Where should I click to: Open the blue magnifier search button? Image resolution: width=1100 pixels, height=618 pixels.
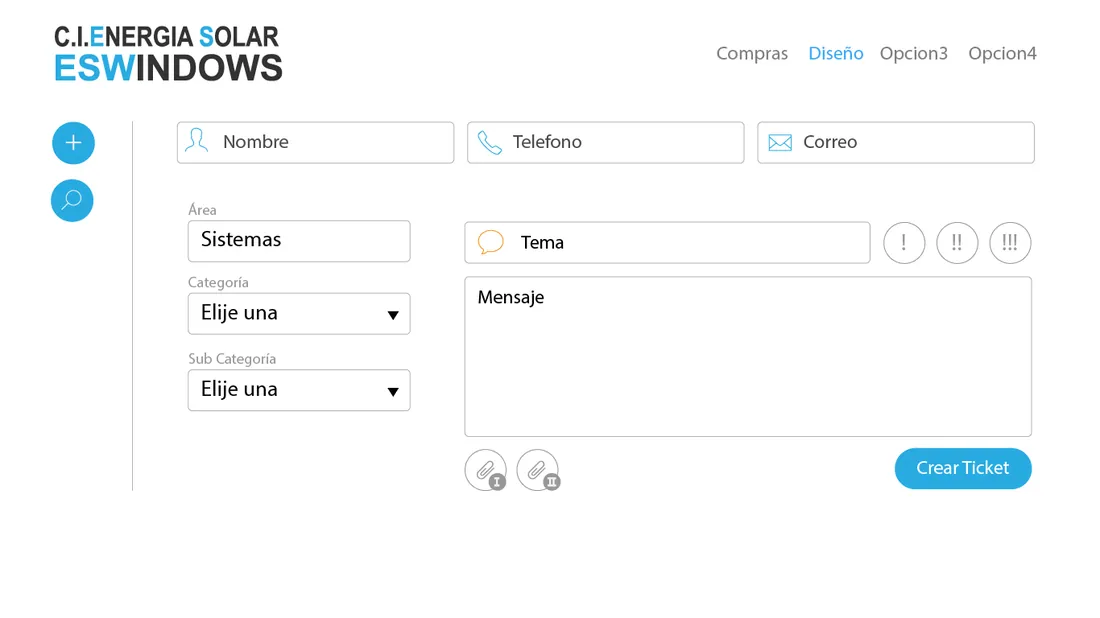[72, 201]
